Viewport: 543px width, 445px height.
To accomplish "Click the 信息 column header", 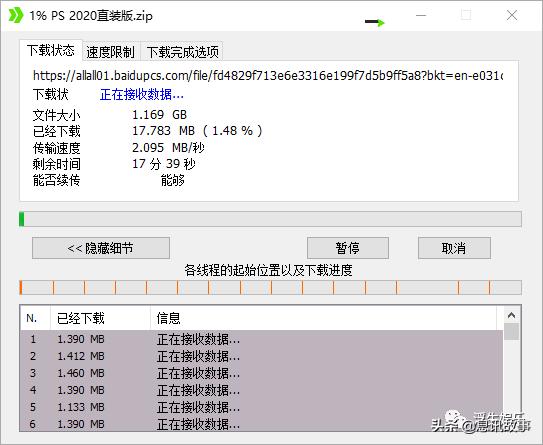I will pos(326,318).
